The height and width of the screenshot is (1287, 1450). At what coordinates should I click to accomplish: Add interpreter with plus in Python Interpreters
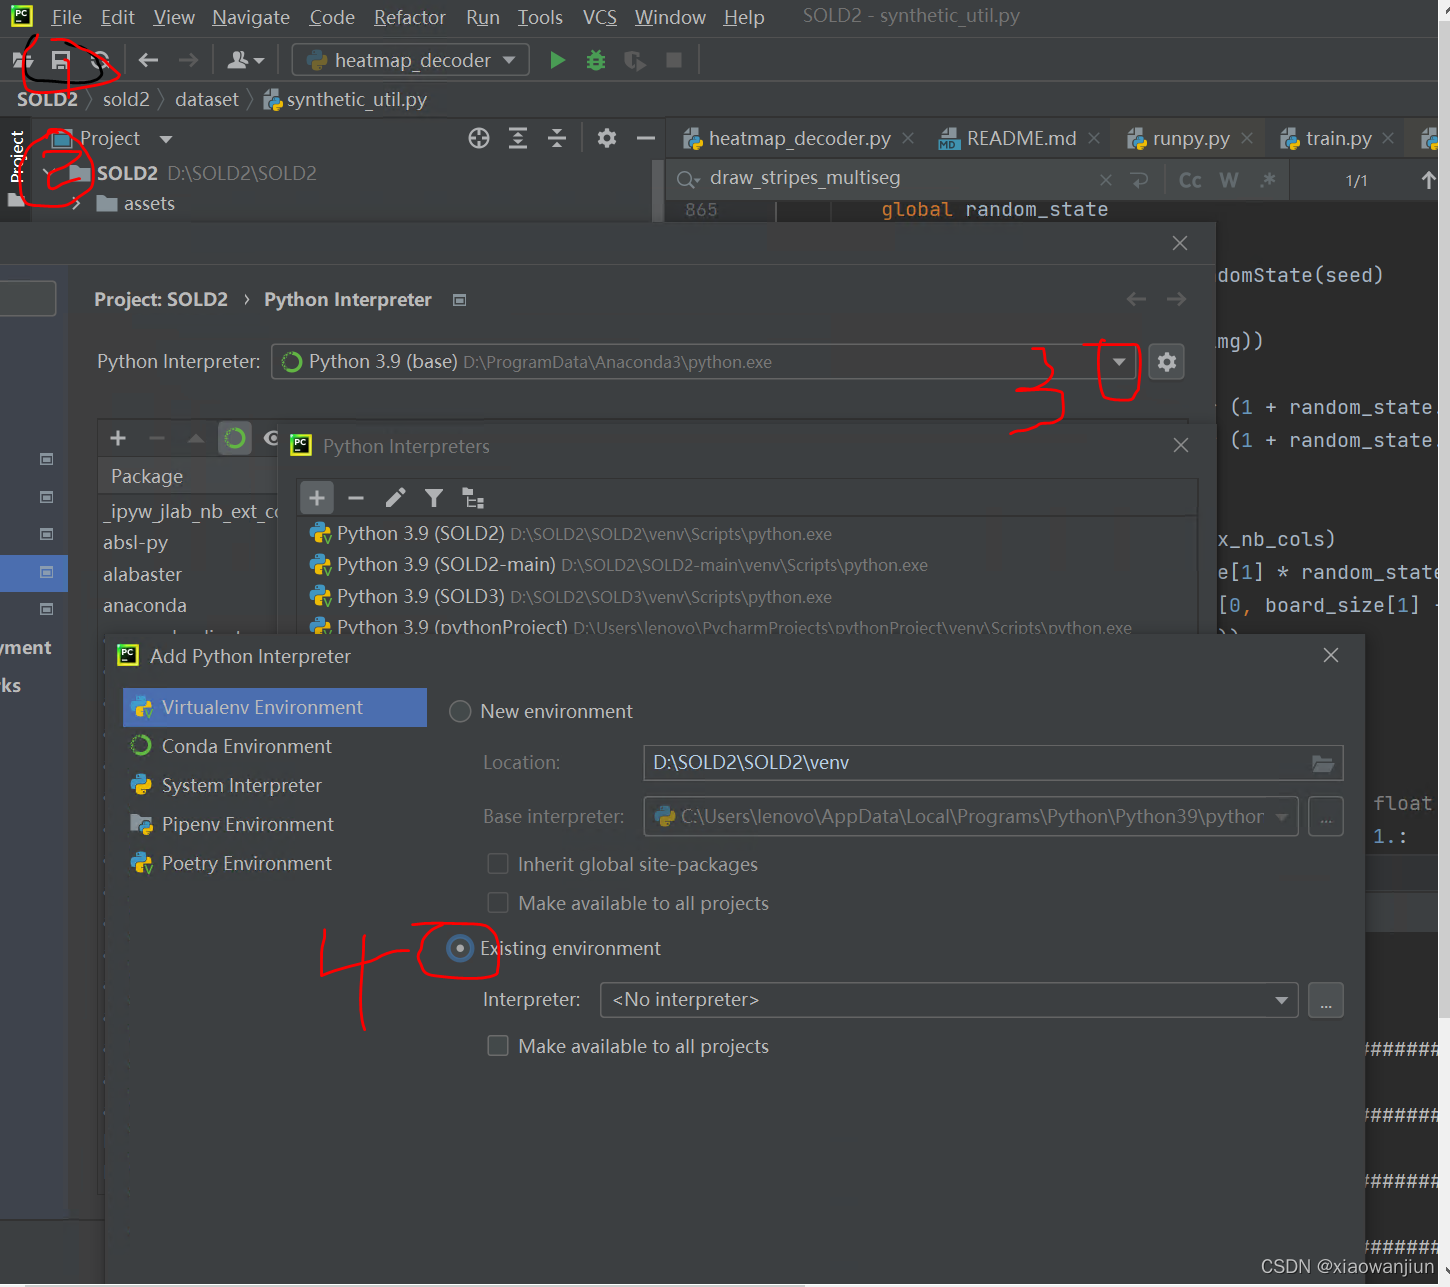(x=317, y=498)
